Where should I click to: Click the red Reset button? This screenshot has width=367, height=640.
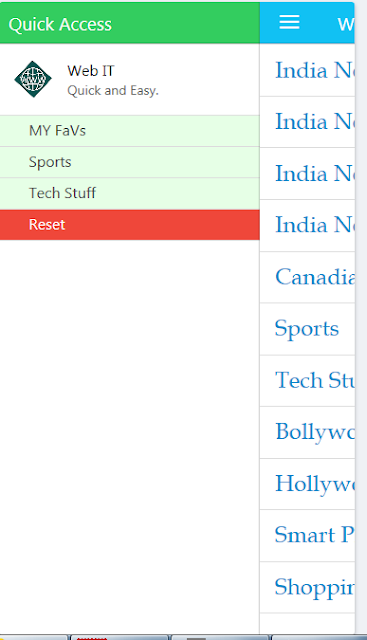129,224
